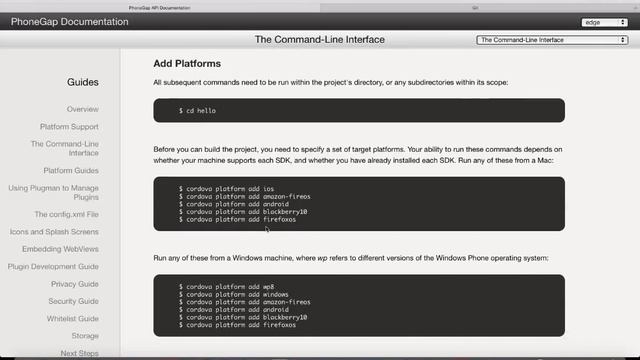640x360 pixels.
Task: Open Using Plugman to Manage Plugins
Action: click(53, 193)
